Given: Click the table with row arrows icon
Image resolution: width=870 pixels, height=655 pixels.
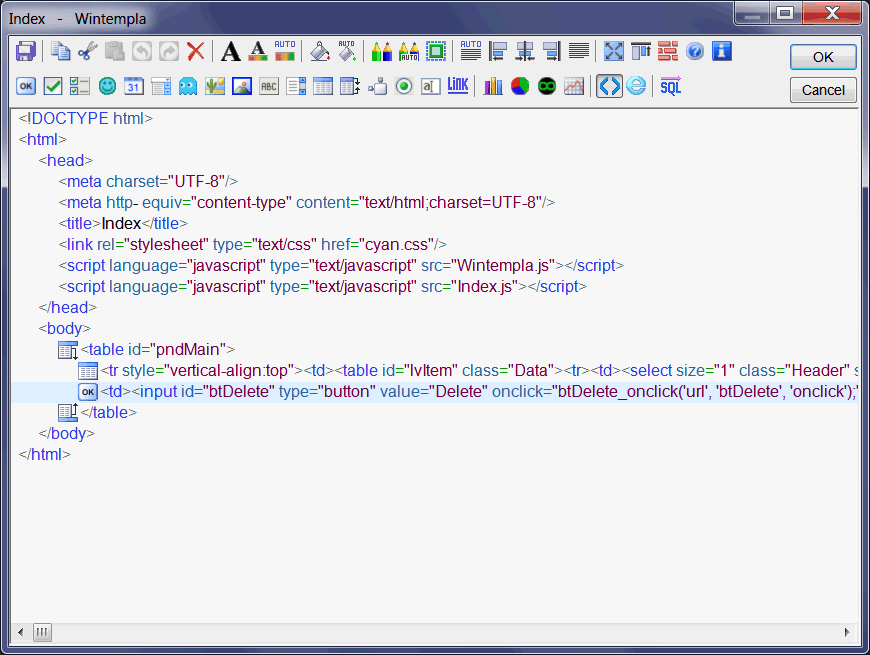Looking at the screenshot, I should (350, 86).
